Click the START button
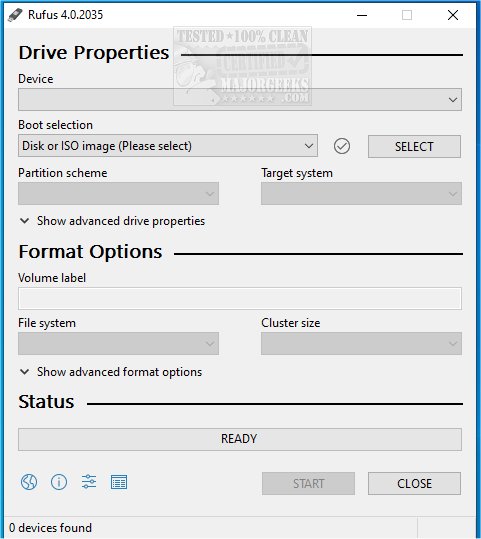Viewport: 481px width, 539px height. (x=308, y=483)
